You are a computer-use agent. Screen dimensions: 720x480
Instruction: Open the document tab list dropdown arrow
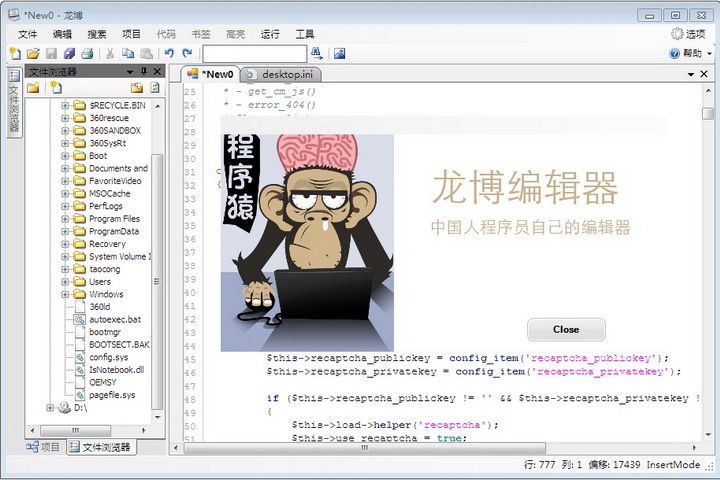point(689,74)
